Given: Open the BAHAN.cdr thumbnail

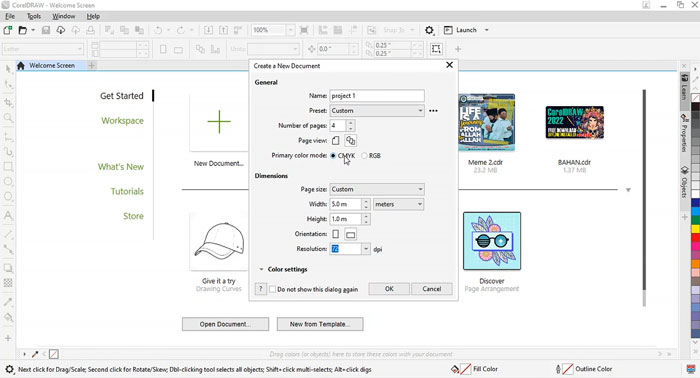Looking at the screenshot, I should coord(575,122).
